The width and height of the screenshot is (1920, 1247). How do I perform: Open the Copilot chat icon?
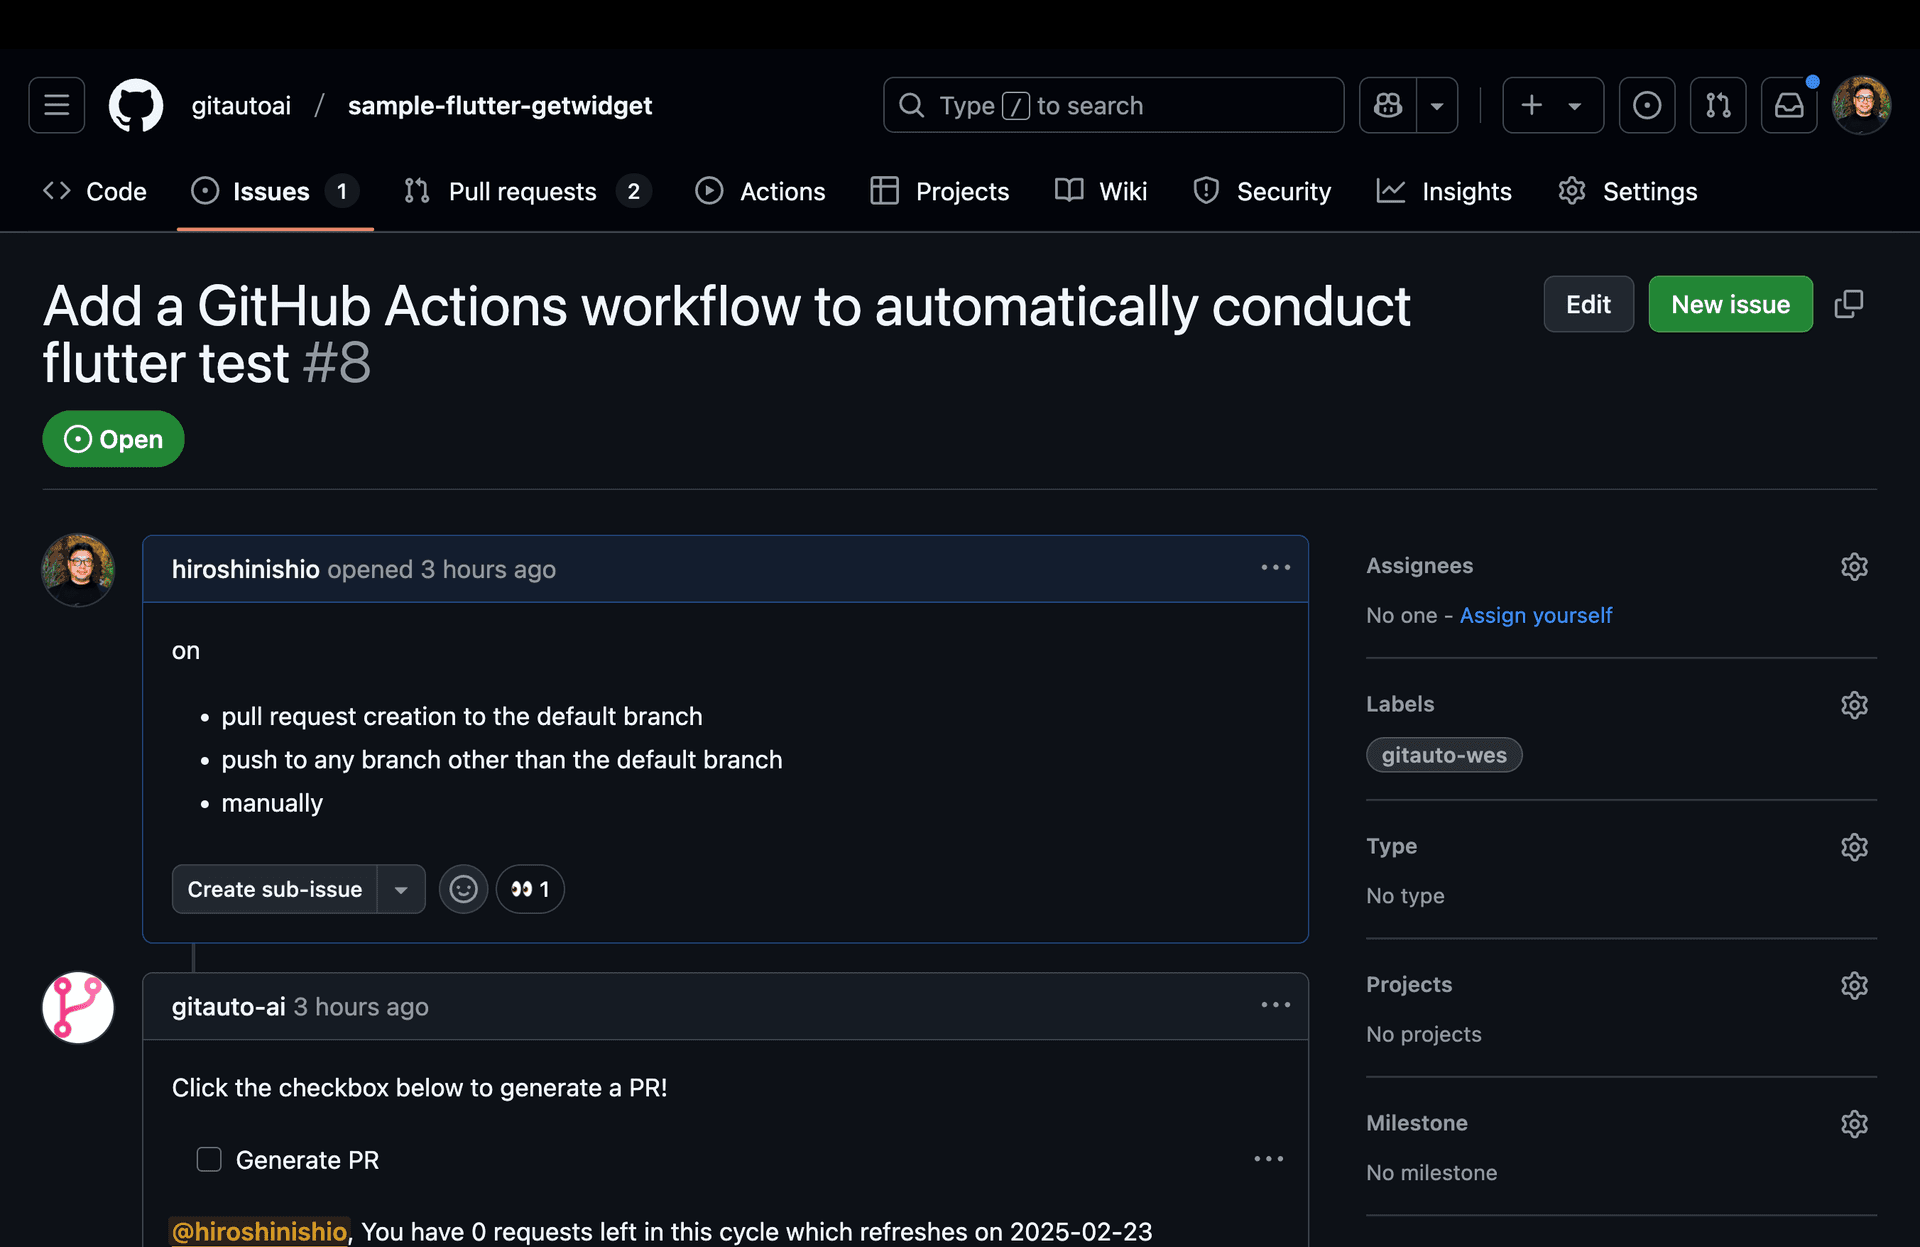[1388, 105]
